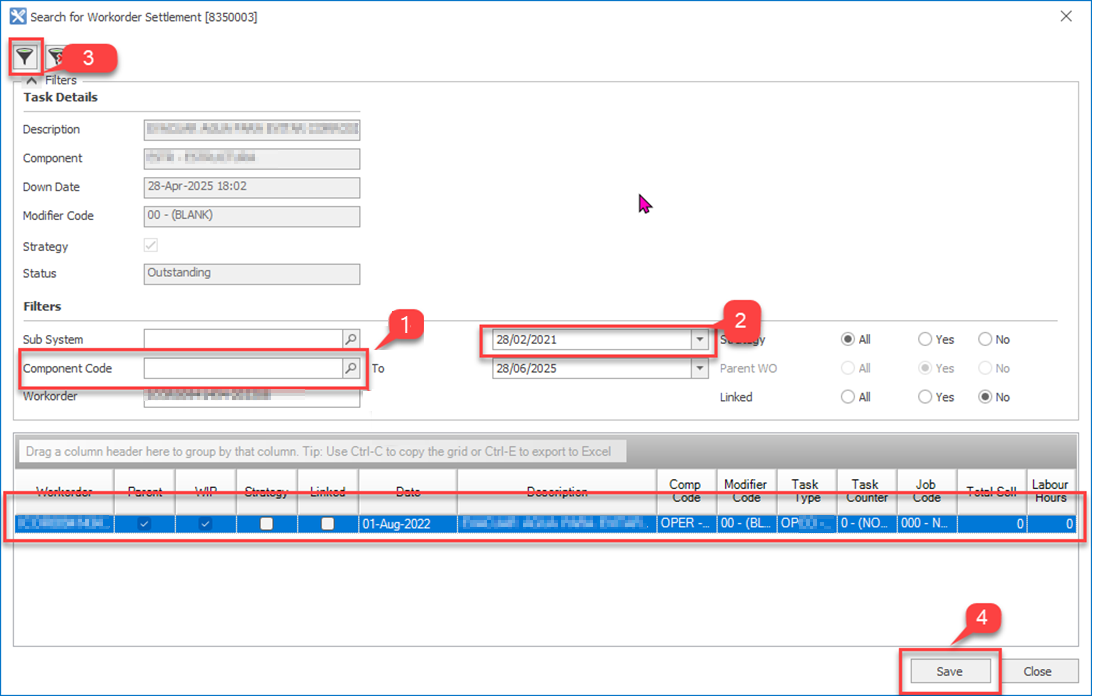The width and height of the screenshot is (1094, 700).
Task: Apply filters with the funnel icon
Action: [x=25, y=57]
